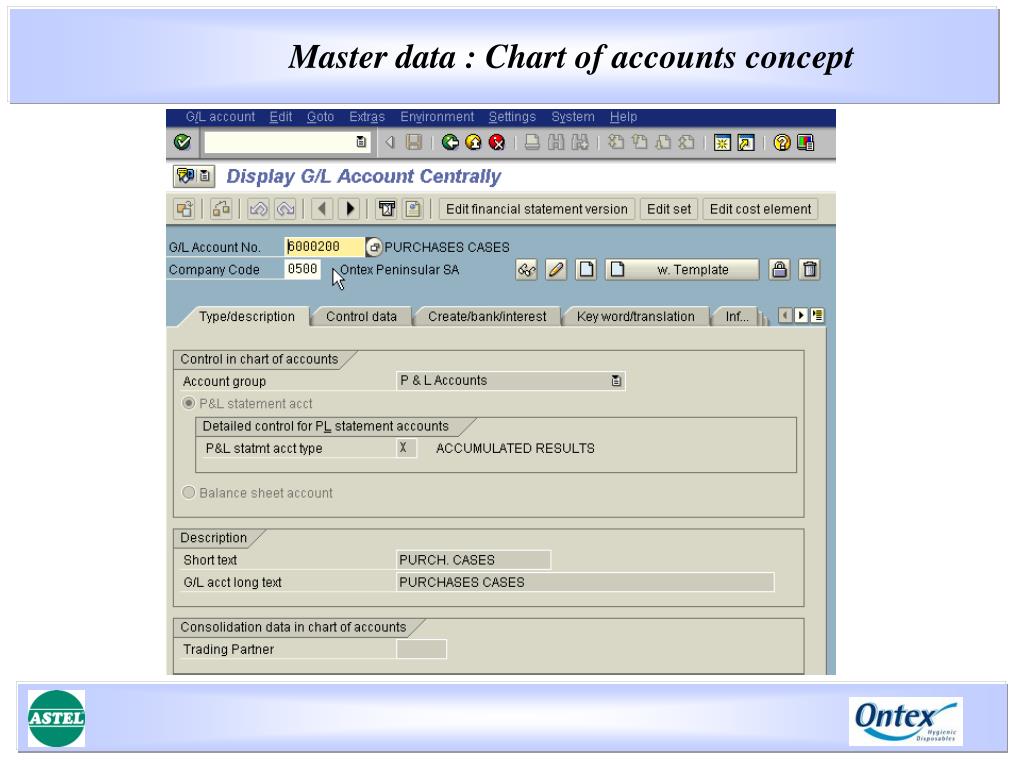Click the Last page icon

pyautogui.click(x=686, y=142)
